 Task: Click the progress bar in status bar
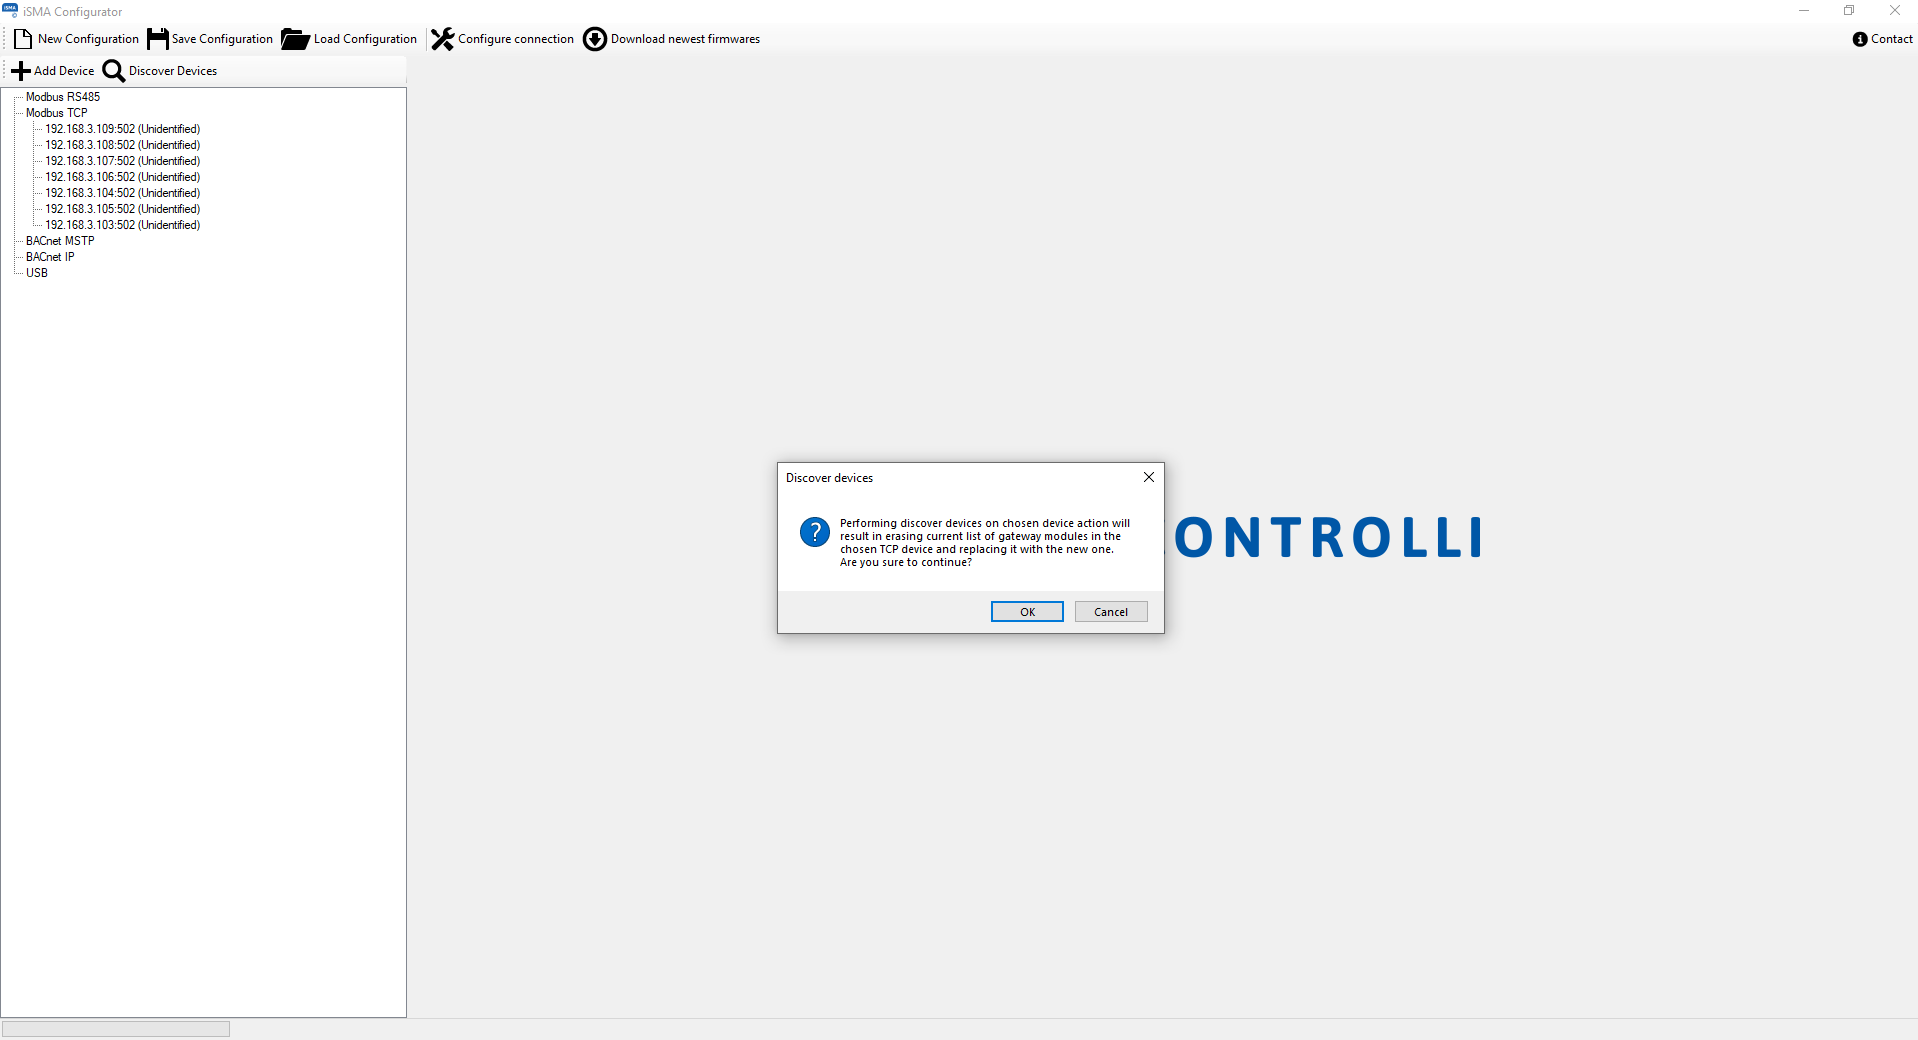tap(116, 1029)
